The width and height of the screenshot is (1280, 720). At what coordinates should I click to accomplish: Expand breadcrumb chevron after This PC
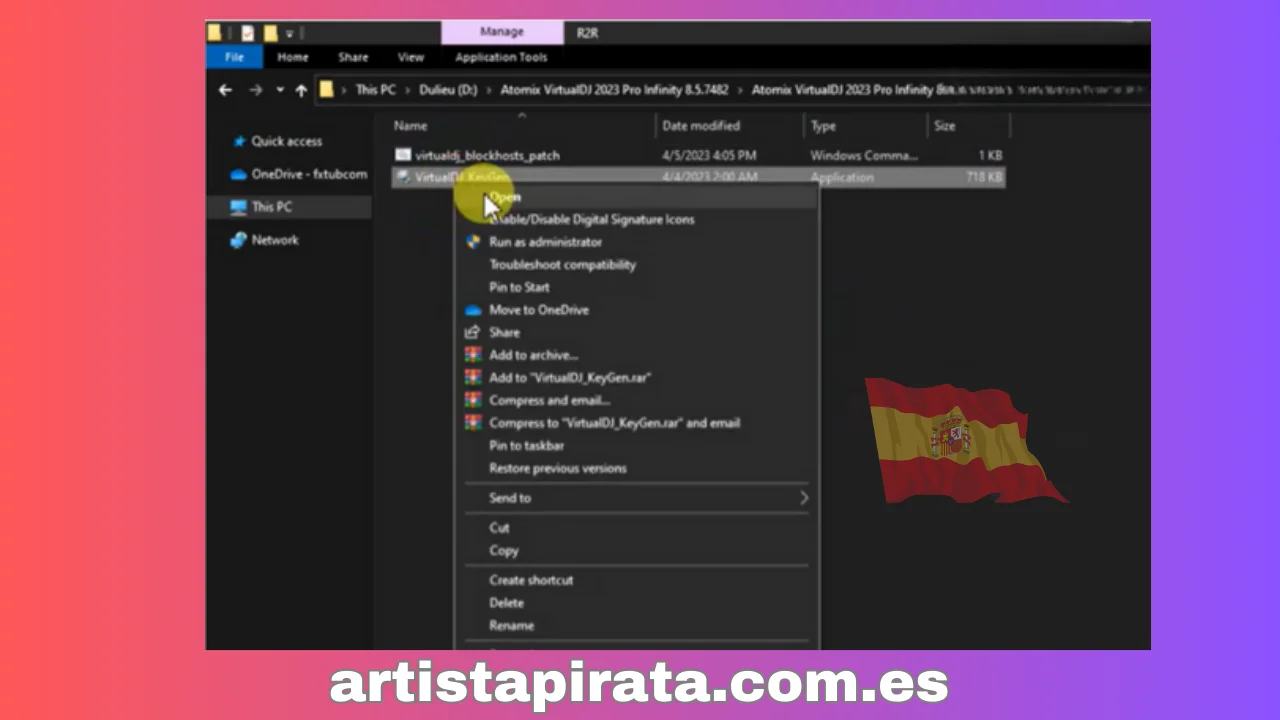(x=407, y=90)
